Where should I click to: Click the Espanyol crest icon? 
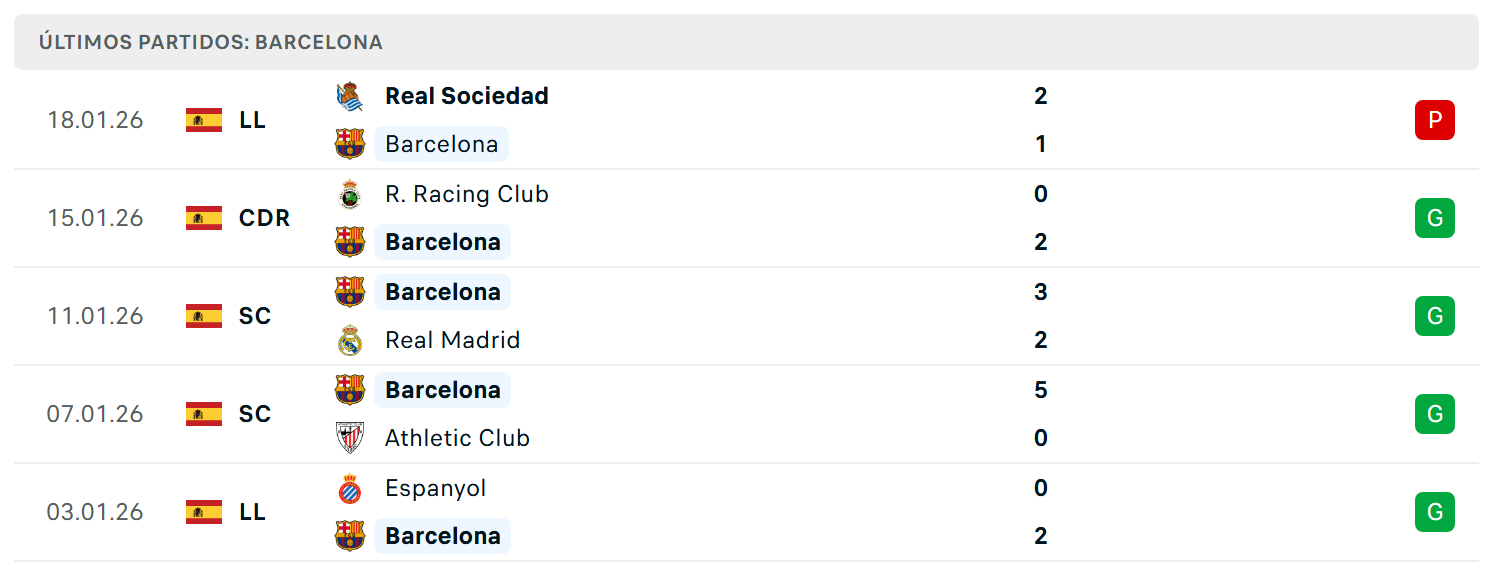[x=350, y=488]
